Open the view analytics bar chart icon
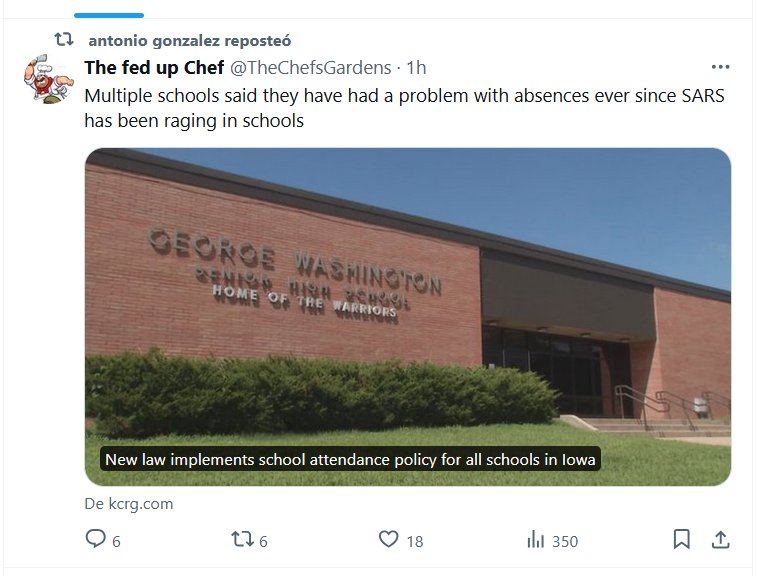The height and width of the screenshot is (576, 758). click(535, 540)
